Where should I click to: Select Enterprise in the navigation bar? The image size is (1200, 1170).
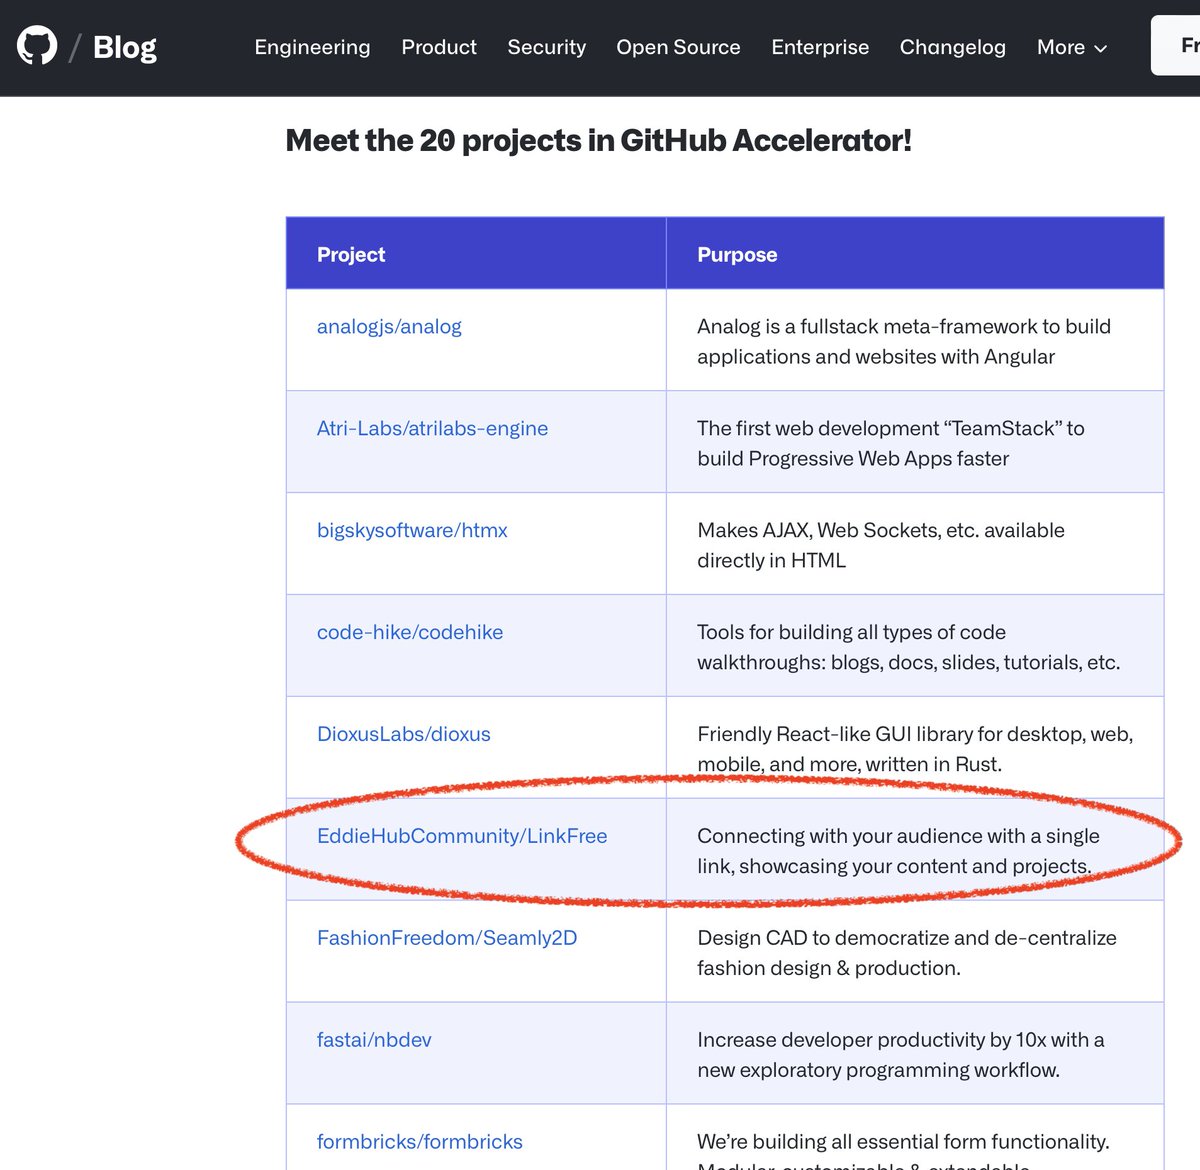(x=820, y=47)
